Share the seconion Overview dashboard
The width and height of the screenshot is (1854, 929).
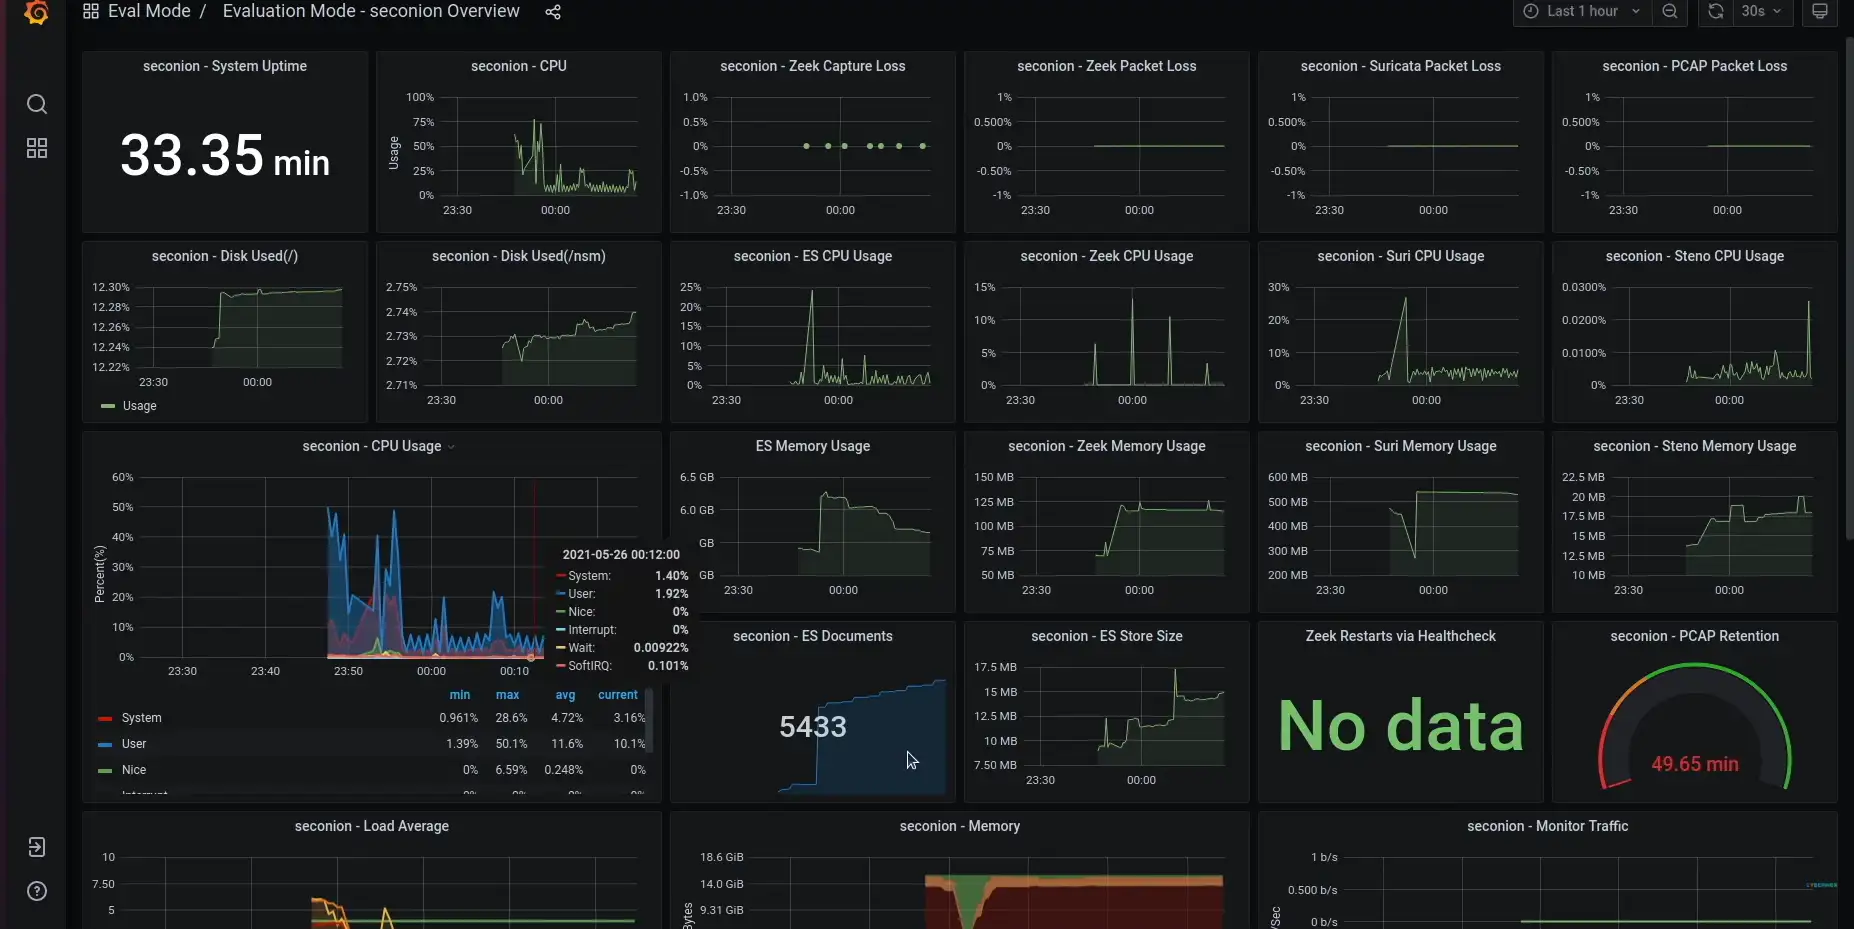[554, 12]
